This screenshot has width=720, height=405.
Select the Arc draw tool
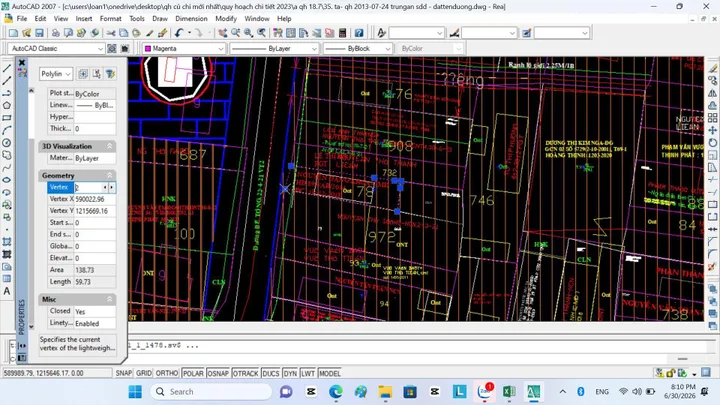(x=7, y=130)
